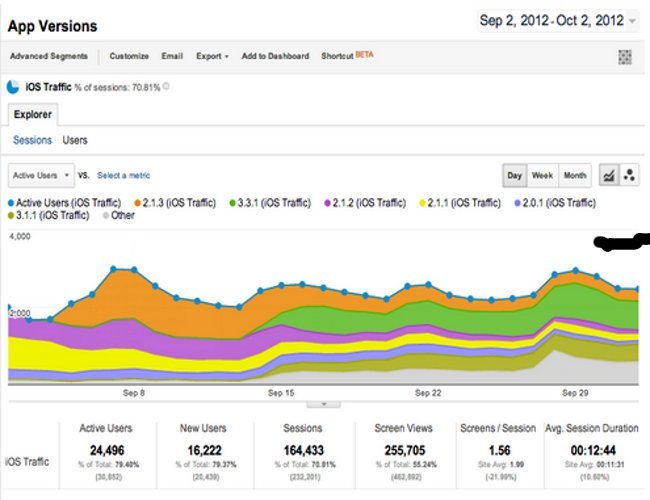Select the Week granularity button
Image resolution: width=650 pixels, height=500 pixels.
pyautogui.click(x=542, y=175)
